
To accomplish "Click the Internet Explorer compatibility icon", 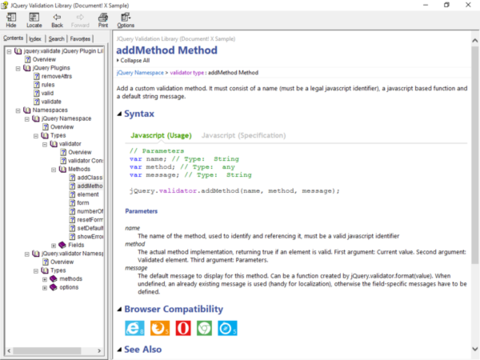I will [x=135, y=328].
